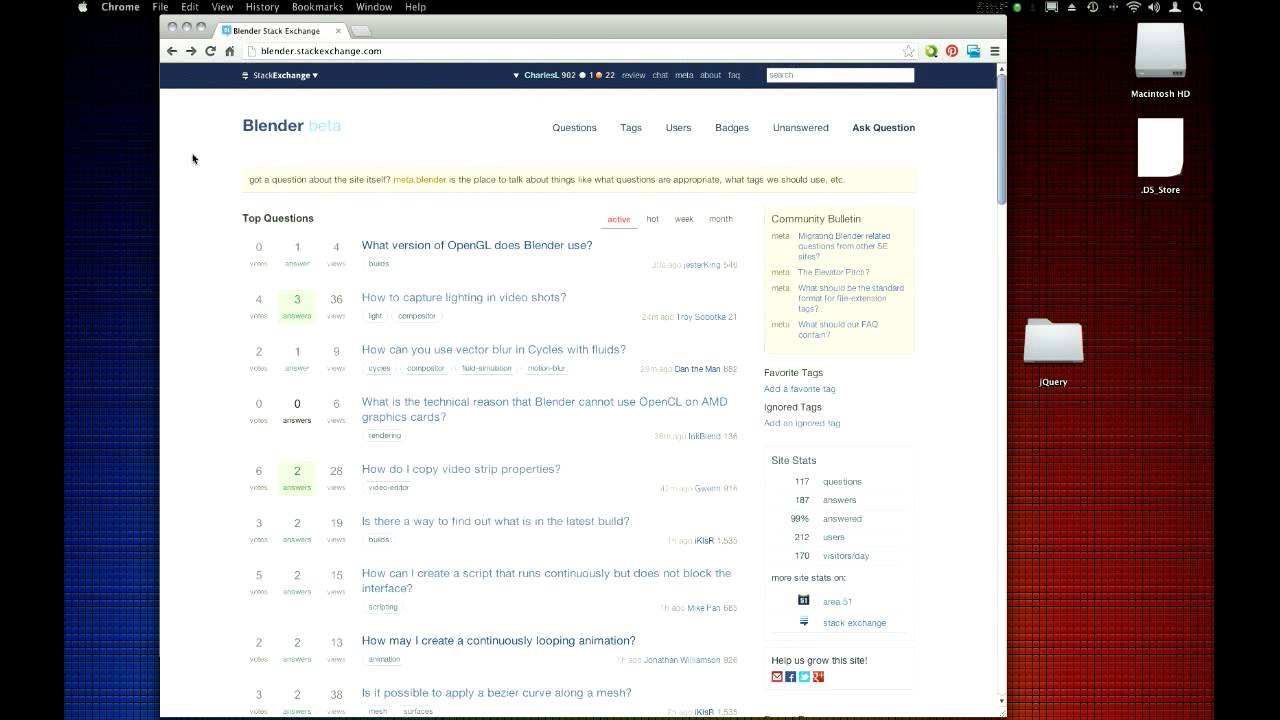Go to the Tags page
The image size is (1280, 720).
point(631,128)
